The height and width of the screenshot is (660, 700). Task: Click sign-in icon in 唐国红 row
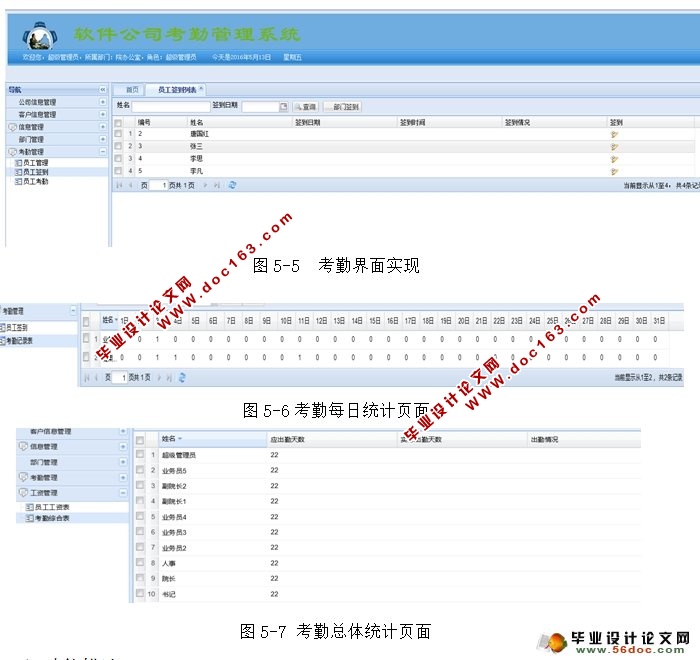(x=614, y=134)
